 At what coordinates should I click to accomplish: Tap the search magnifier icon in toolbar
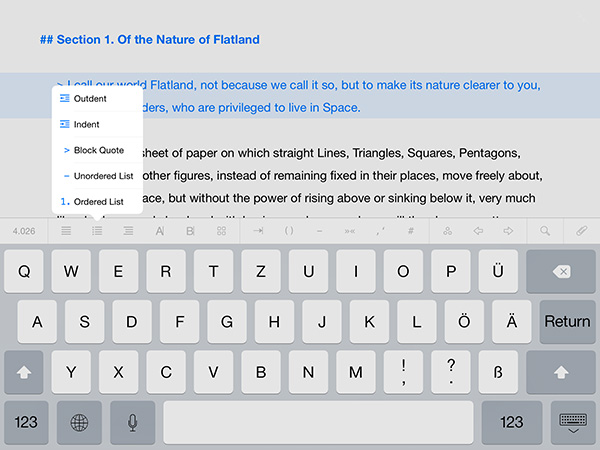click(x=546, y=231)
